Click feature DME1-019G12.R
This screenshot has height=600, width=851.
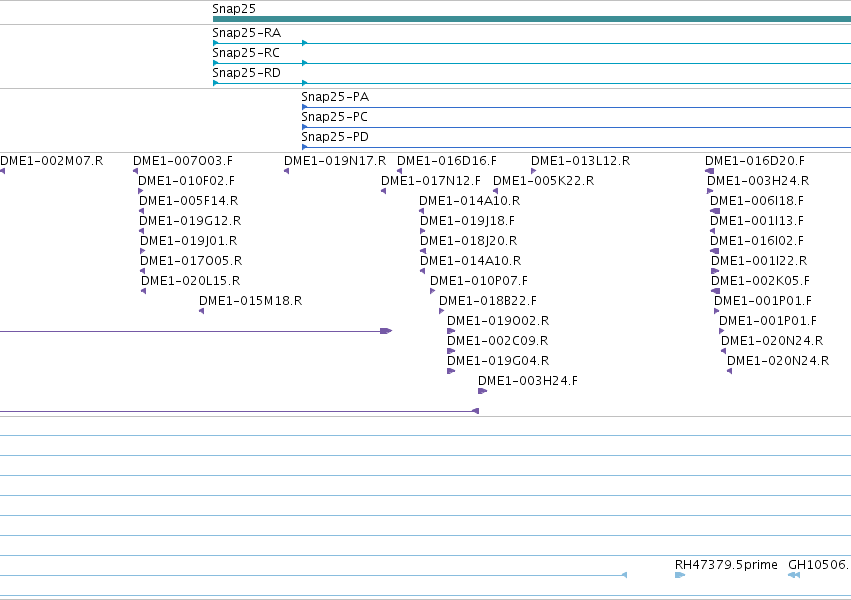tap(190, 221)
